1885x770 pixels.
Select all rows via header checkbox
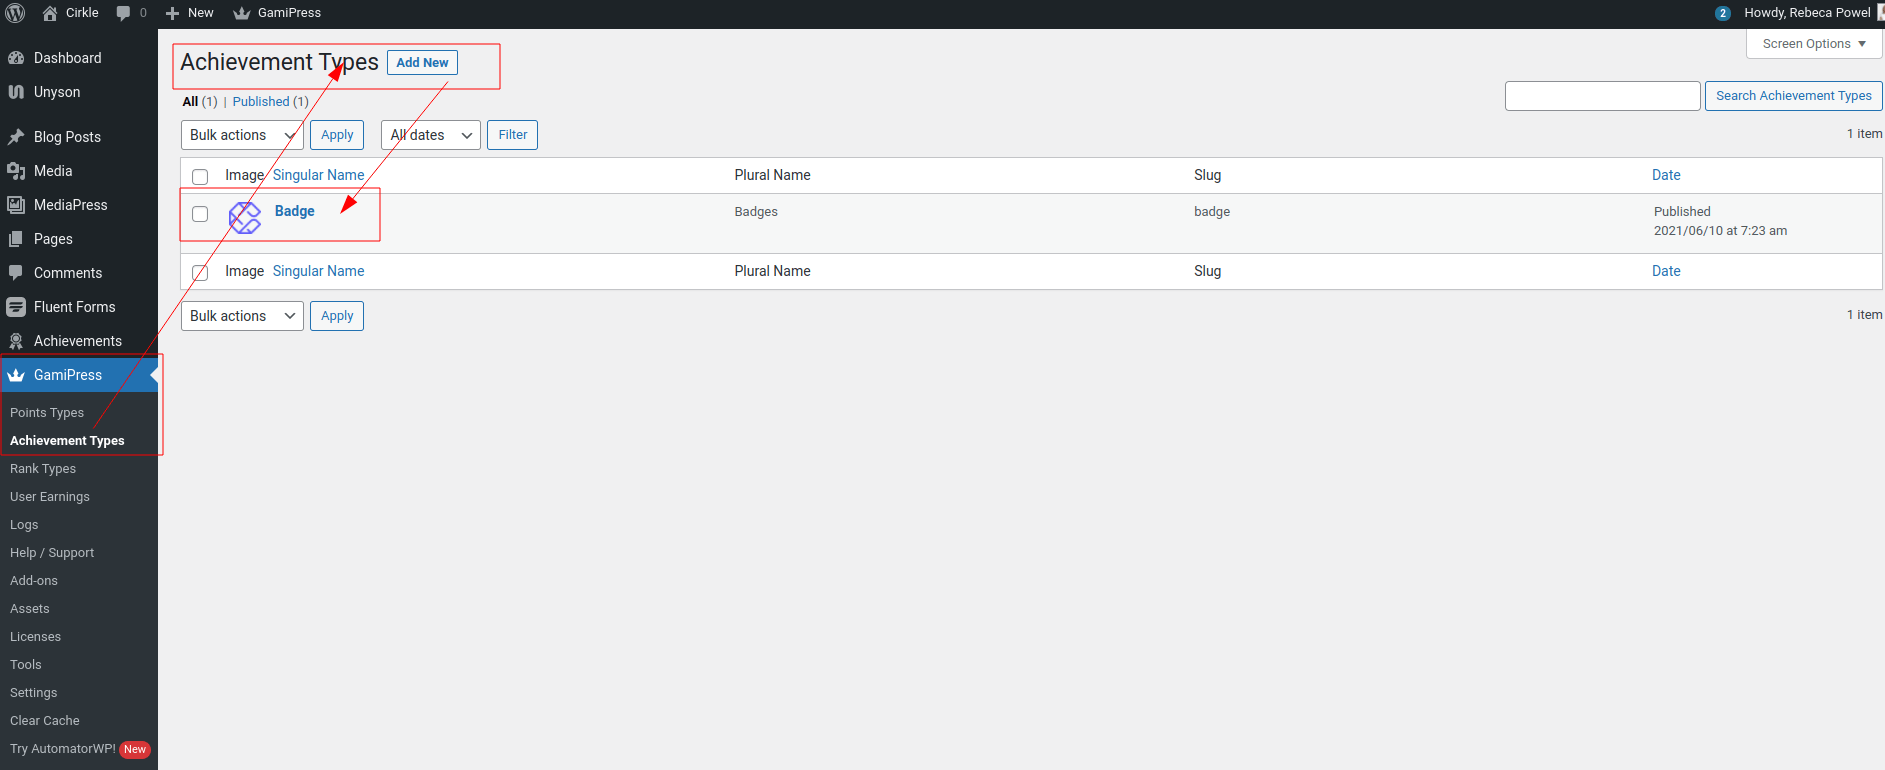tap(200, 177)
